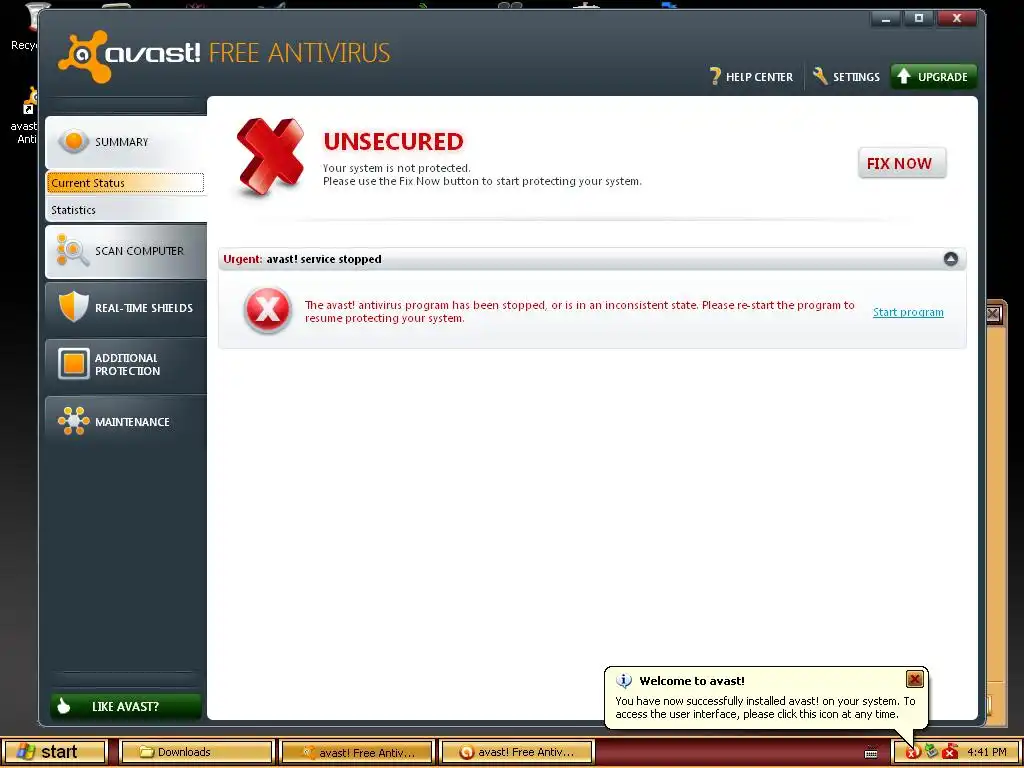Click the Like Avast? button
The height and width of the screenshot is (768, 1024).
126,706
